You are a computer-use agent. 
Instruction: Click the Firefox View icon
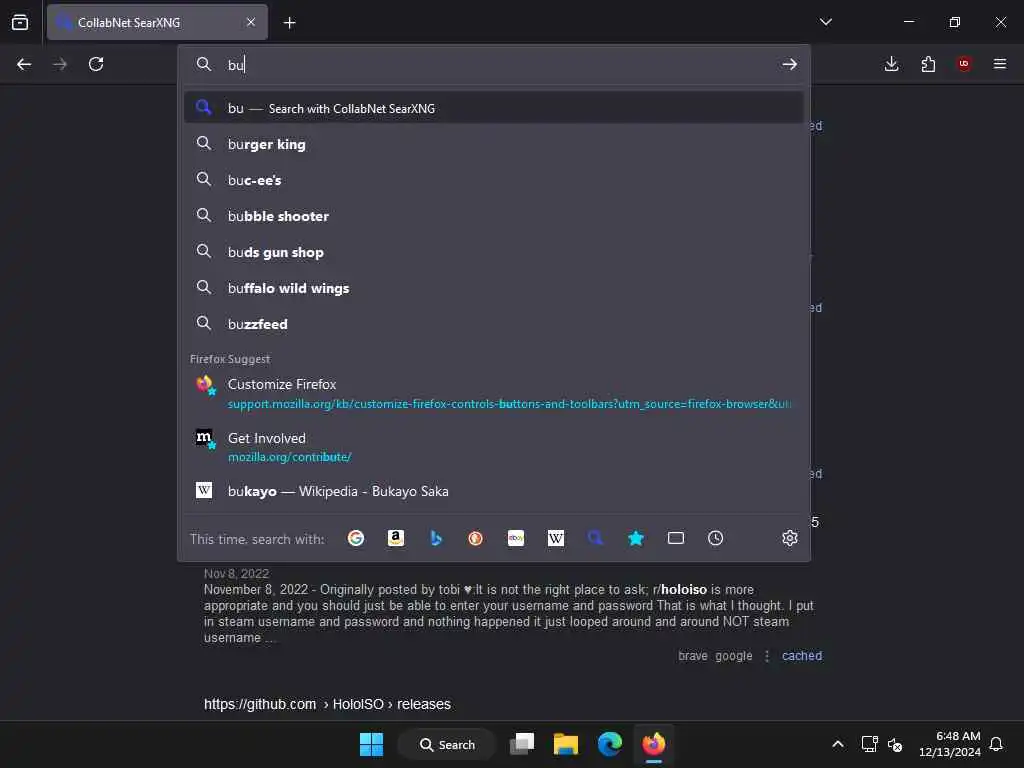click(20, 22)
